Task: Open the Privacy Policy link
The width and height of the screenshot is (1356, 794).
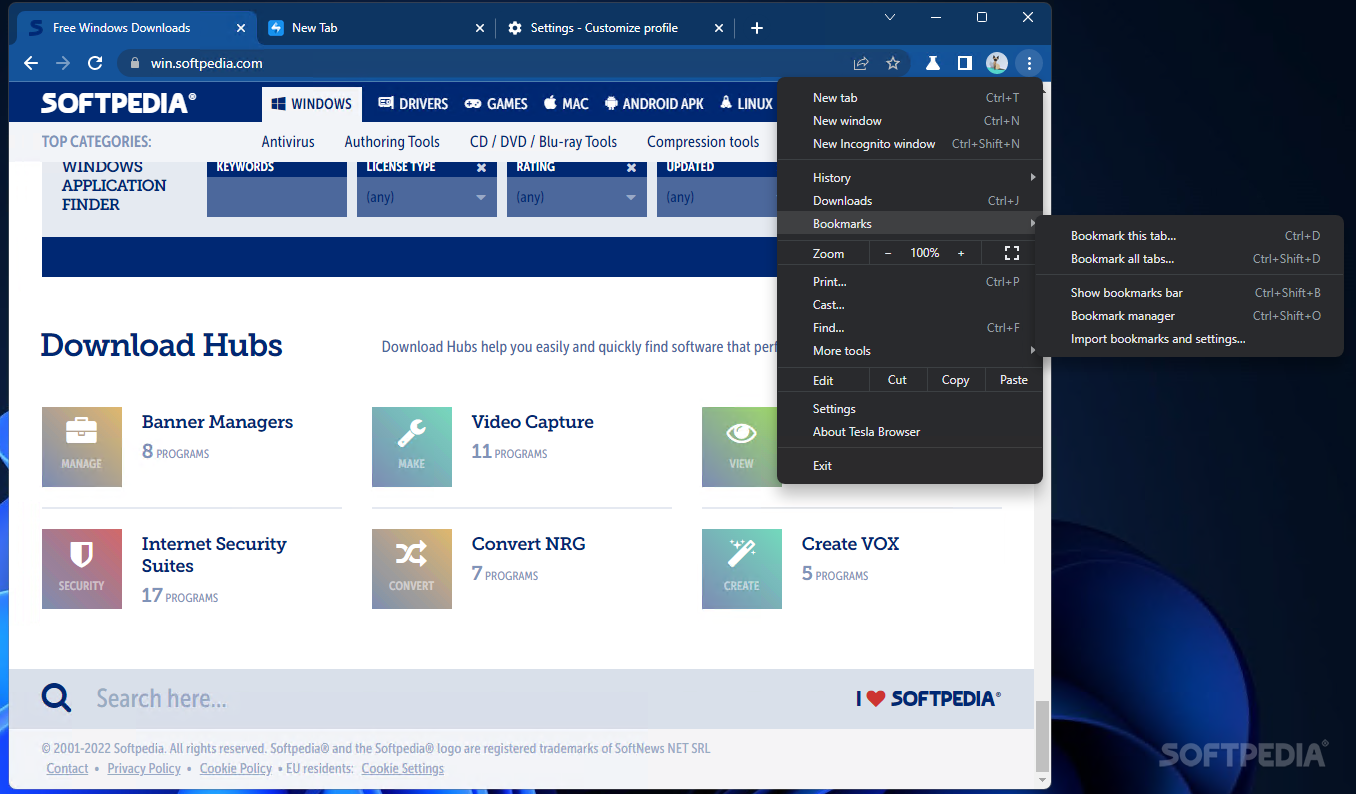Action: [x=144, y=769]
